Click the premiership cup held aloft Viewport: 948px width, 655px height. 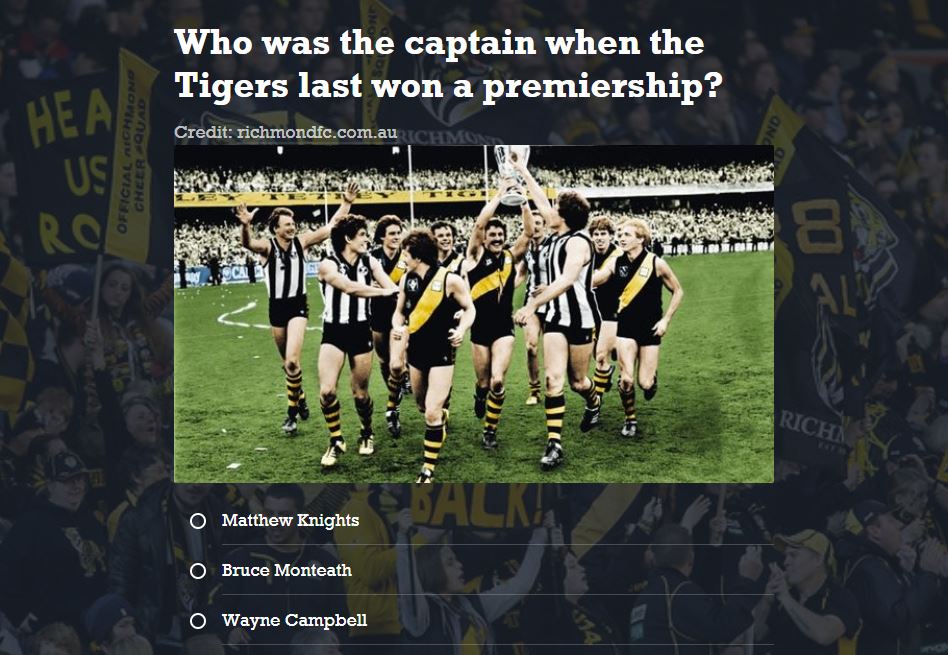point(511,174)
